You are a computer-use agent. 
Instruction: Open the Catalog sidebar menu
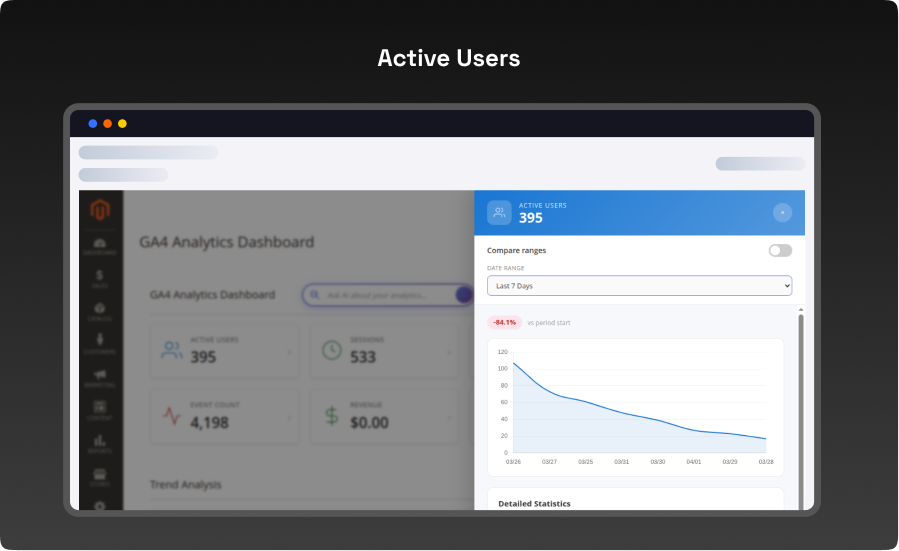coord(100,311)
